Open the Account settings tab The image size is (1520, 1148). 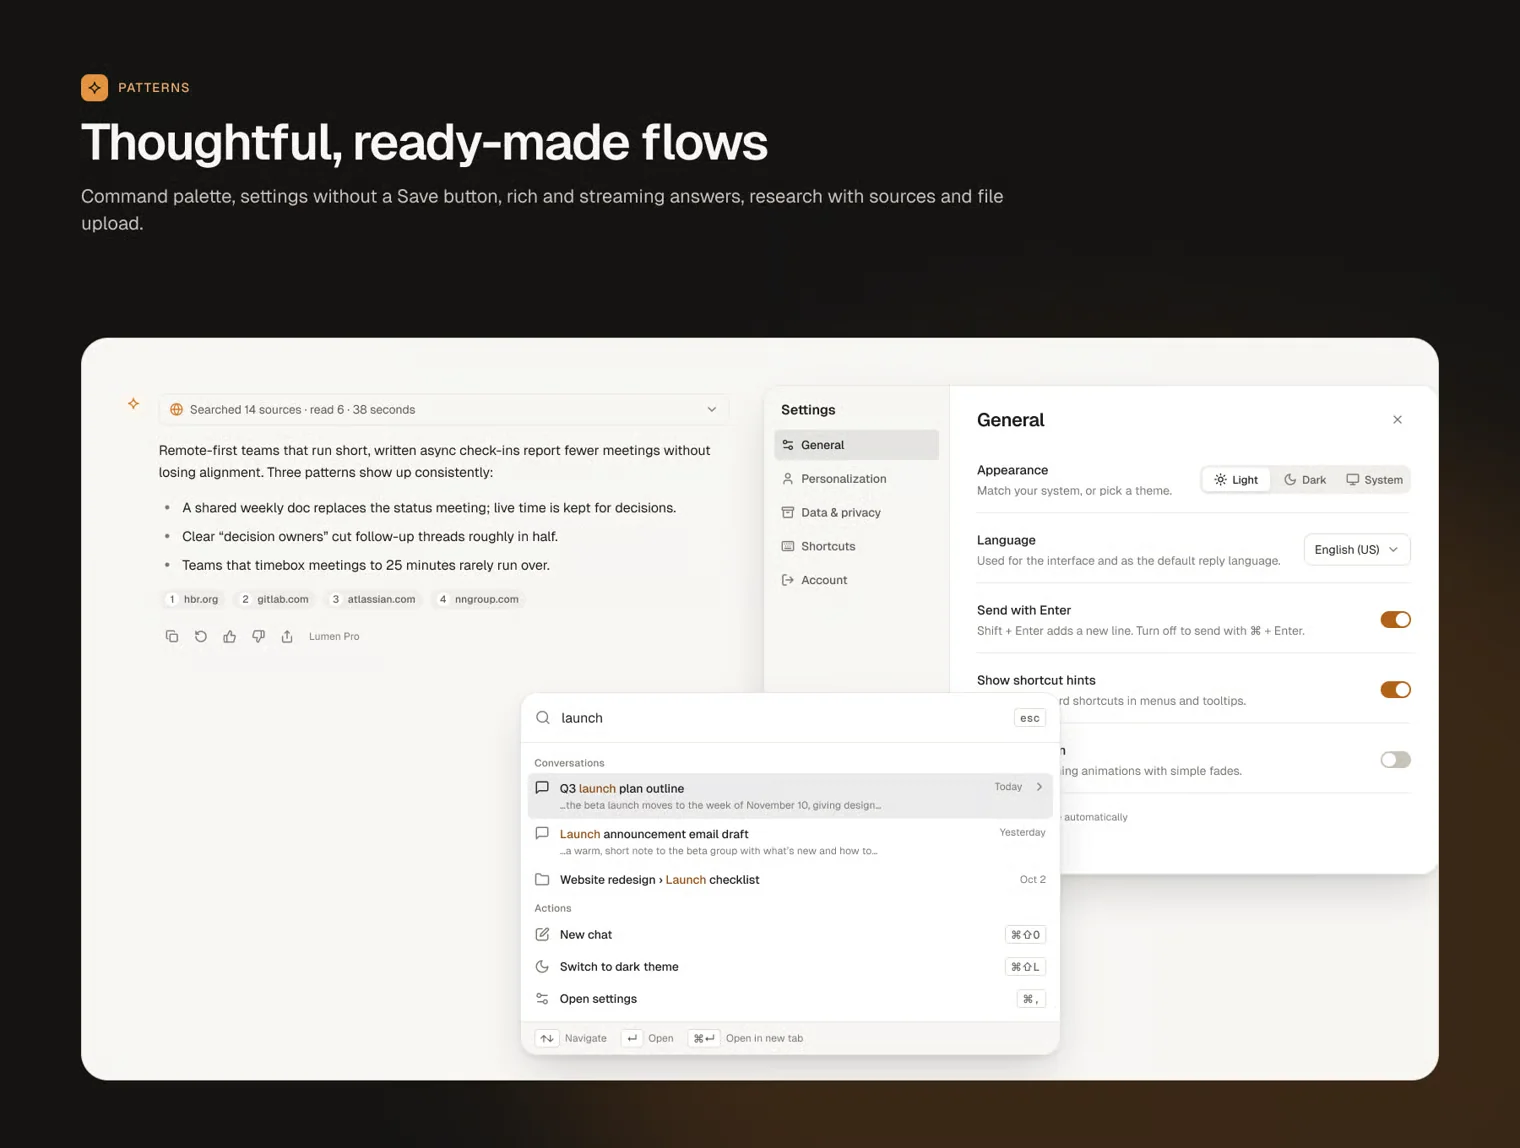click(x=856, y=580)
